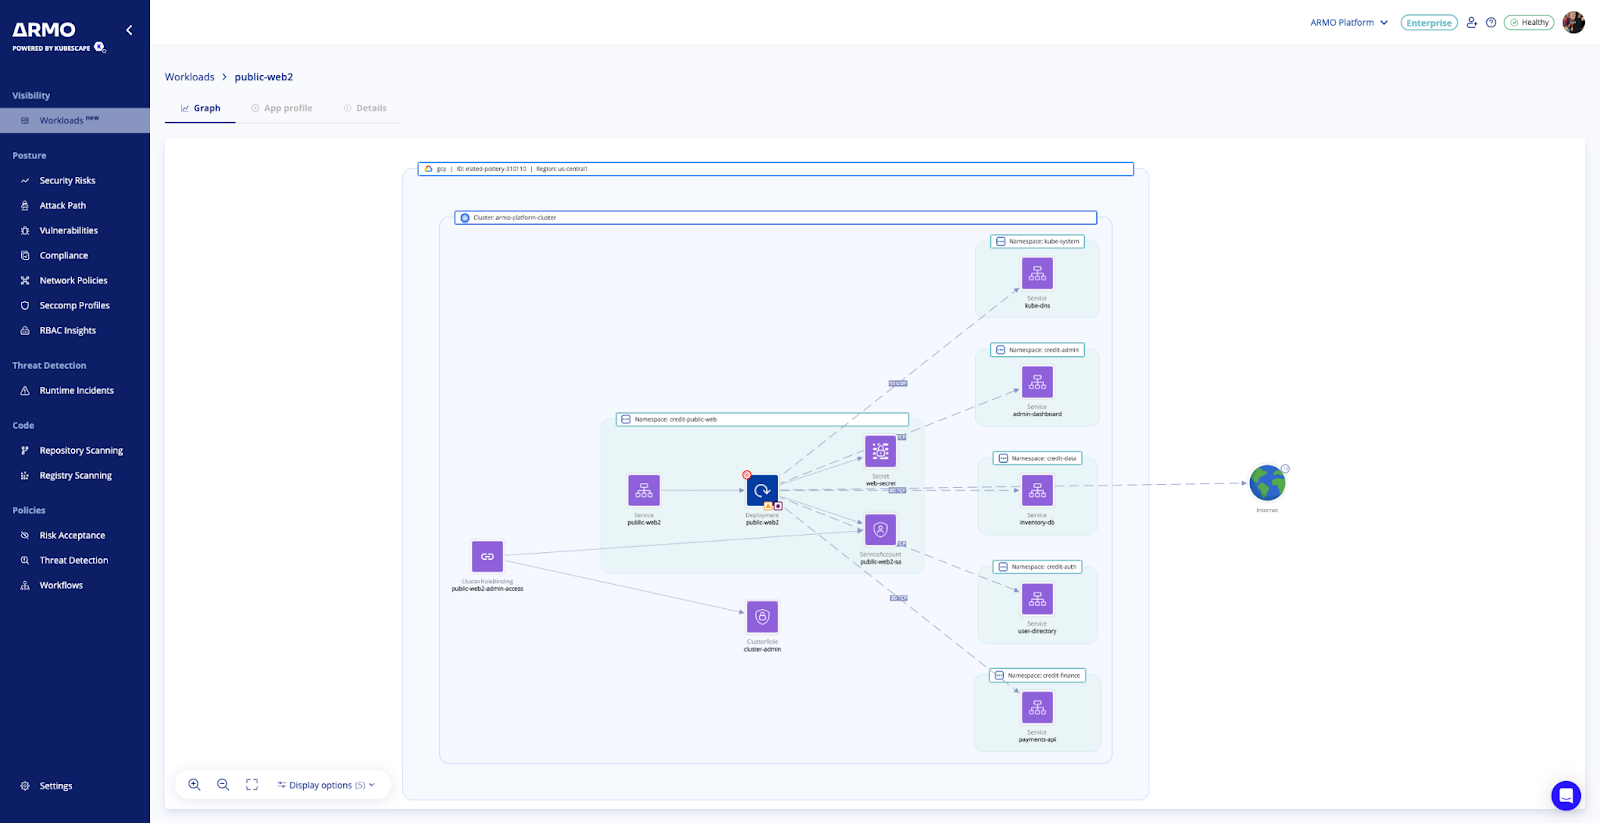Screen dimensions: 1600x823
Task: Open Workloads in the sidebar
Action: 75,120
